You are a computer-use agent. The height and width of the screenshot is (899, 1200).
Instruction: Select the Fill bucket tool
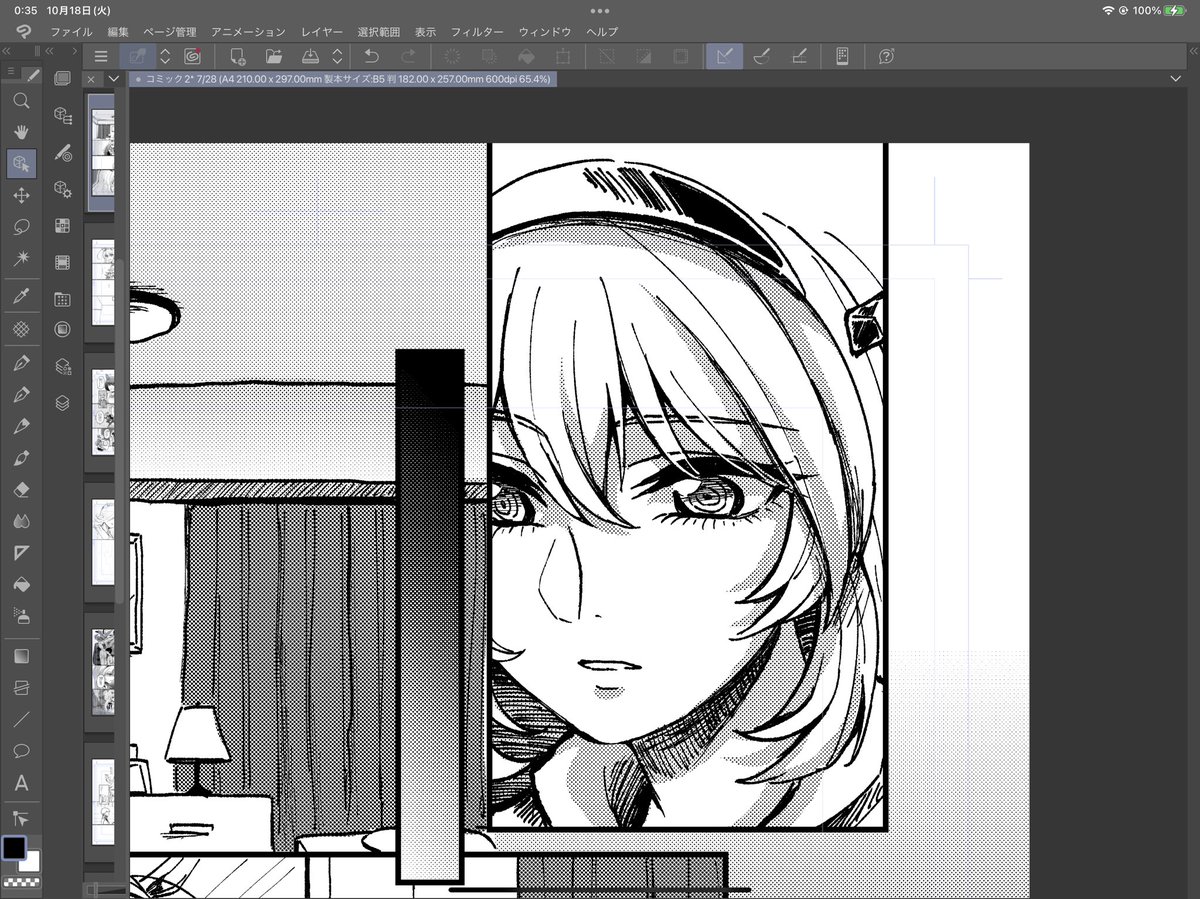click(21, 584)
